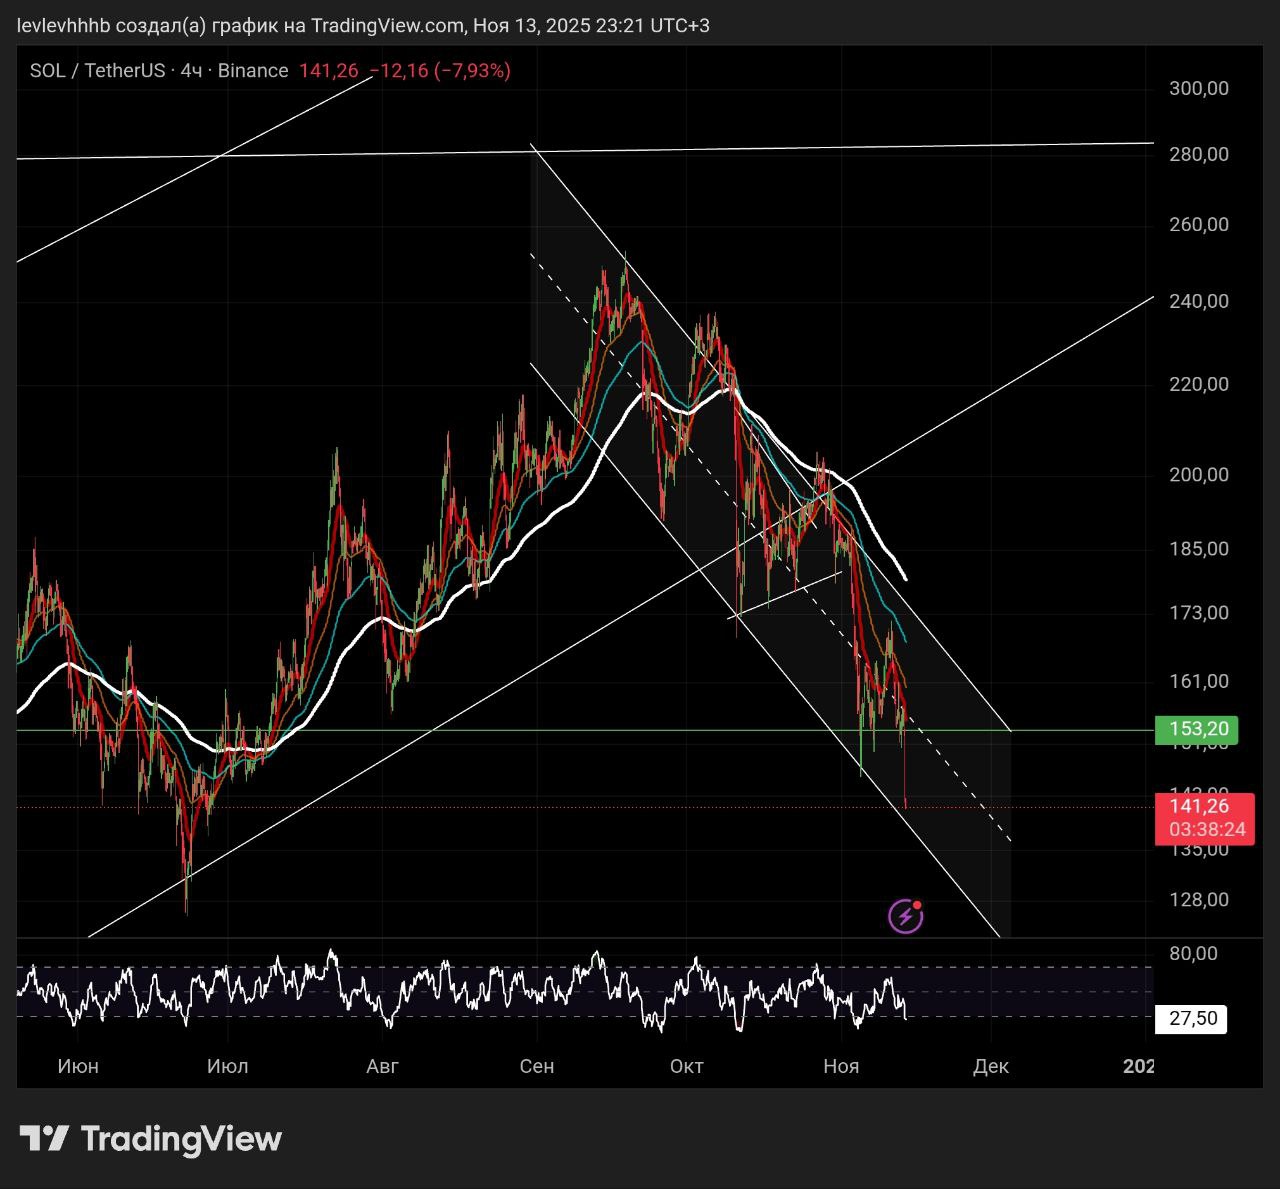Click the 4ч timeframe in chart legend
The width and height of the screenshot is (1280, 1189).
coord(191,70)
